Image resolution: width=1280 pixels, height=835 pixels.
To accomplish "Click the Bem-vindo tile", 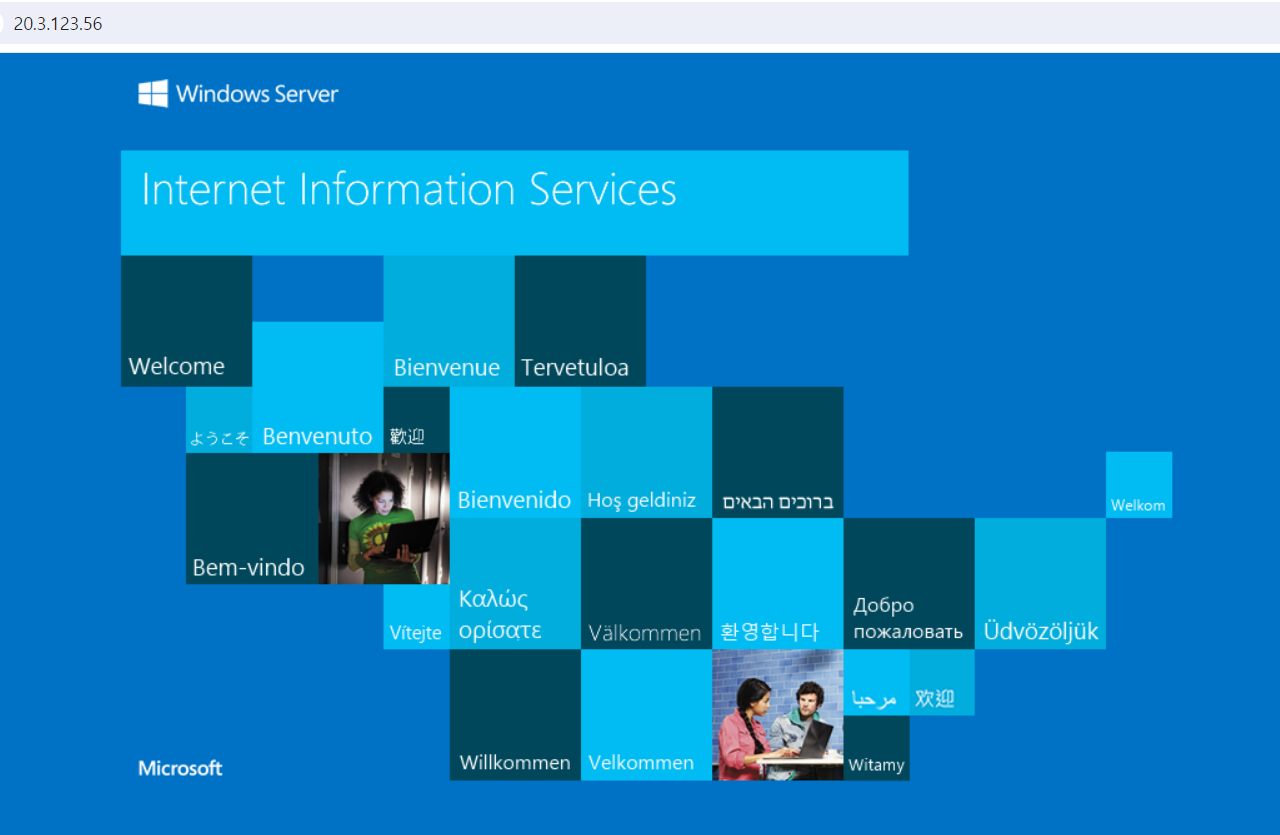I will 252,518.
